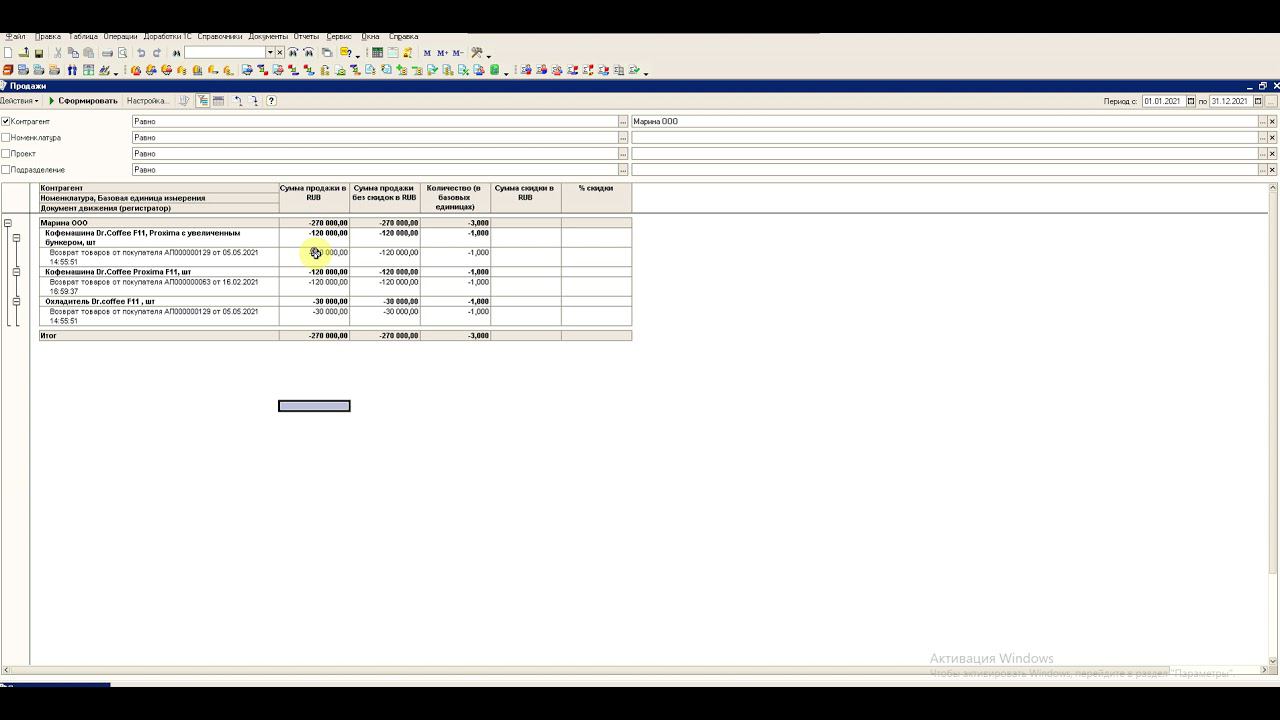Screen dimensions: 1280x720
Task: Open period selection ellipsis button after end date
Action: [1272, 101]
